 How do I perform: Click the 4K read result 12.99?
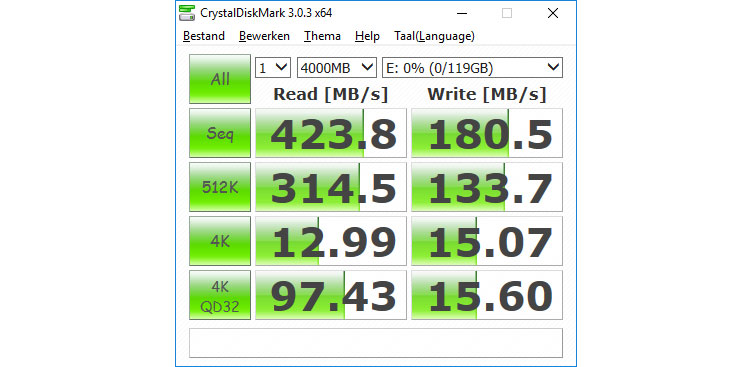pos(331,241)
